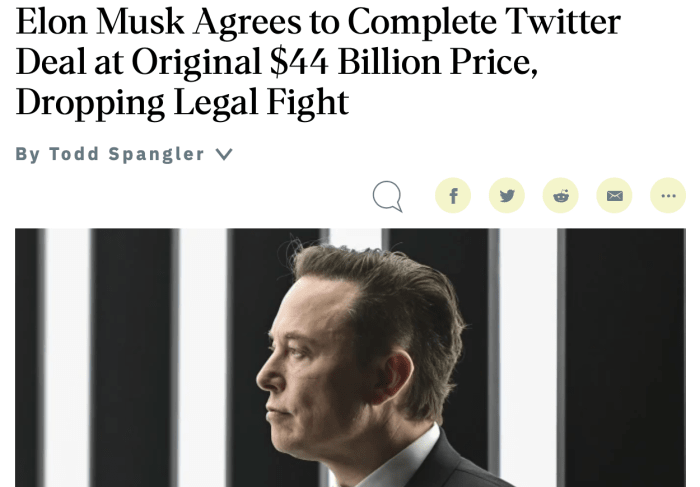Open more sharing options ellipsis button
The image size is (700, 487).
click(x=668, y=195)
